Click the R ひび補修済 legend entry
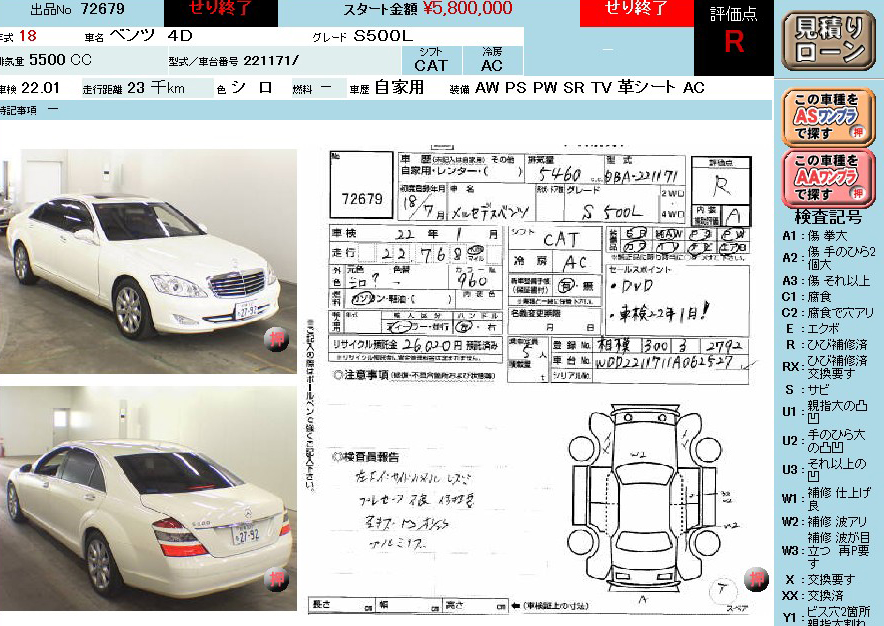The width and height of the screenshot is (884, 626). pos(826,345)
